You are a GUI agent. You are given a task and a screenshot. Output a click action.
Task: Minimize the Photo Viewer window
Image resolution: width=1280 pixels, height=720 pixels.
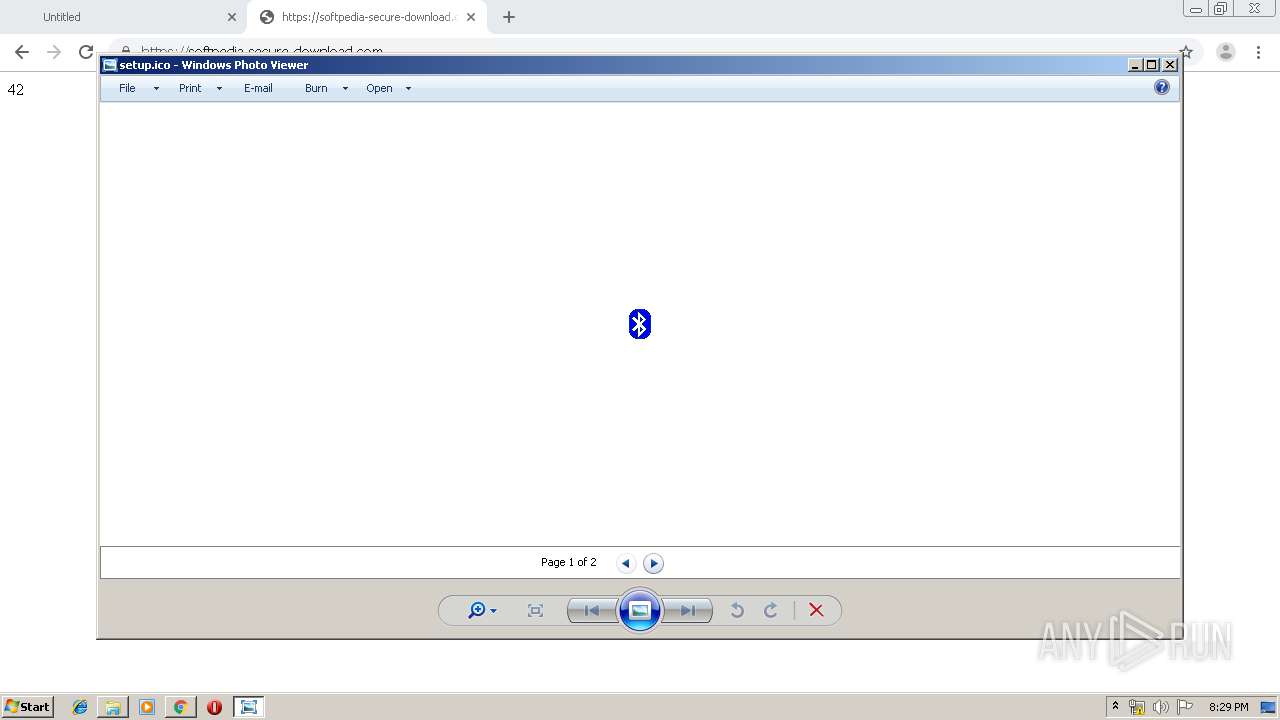point(1134,65)
